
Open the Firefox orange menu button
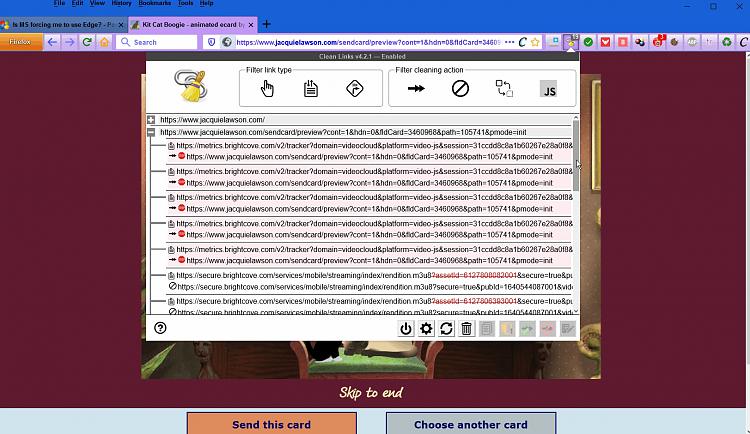pos(21,42)
